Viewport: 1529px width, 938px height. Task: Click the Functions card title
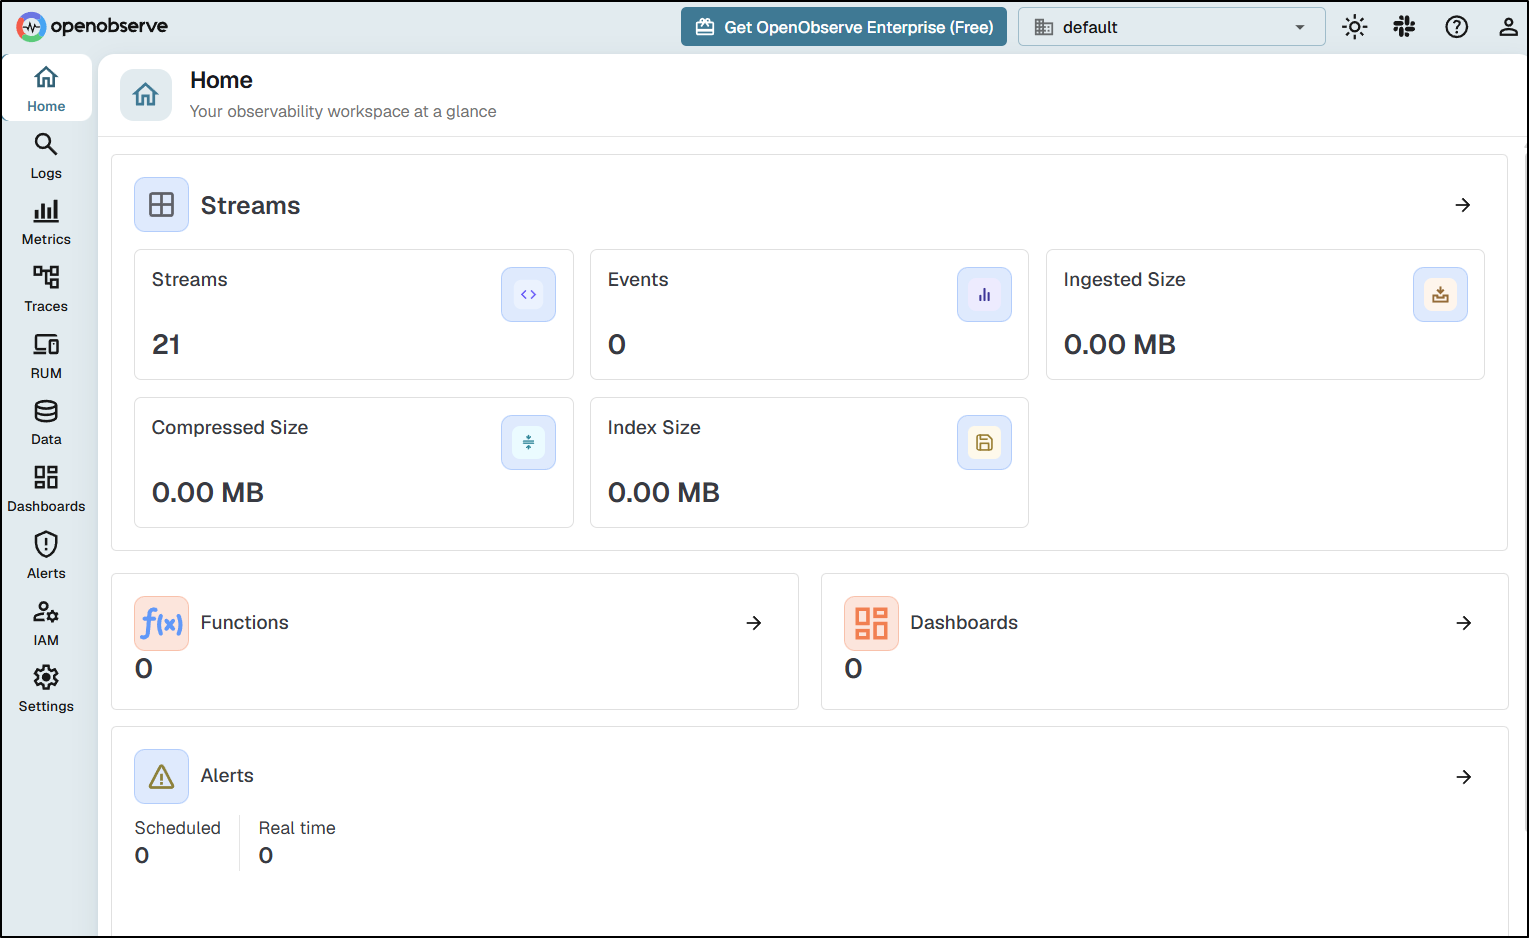pos(245,623)
